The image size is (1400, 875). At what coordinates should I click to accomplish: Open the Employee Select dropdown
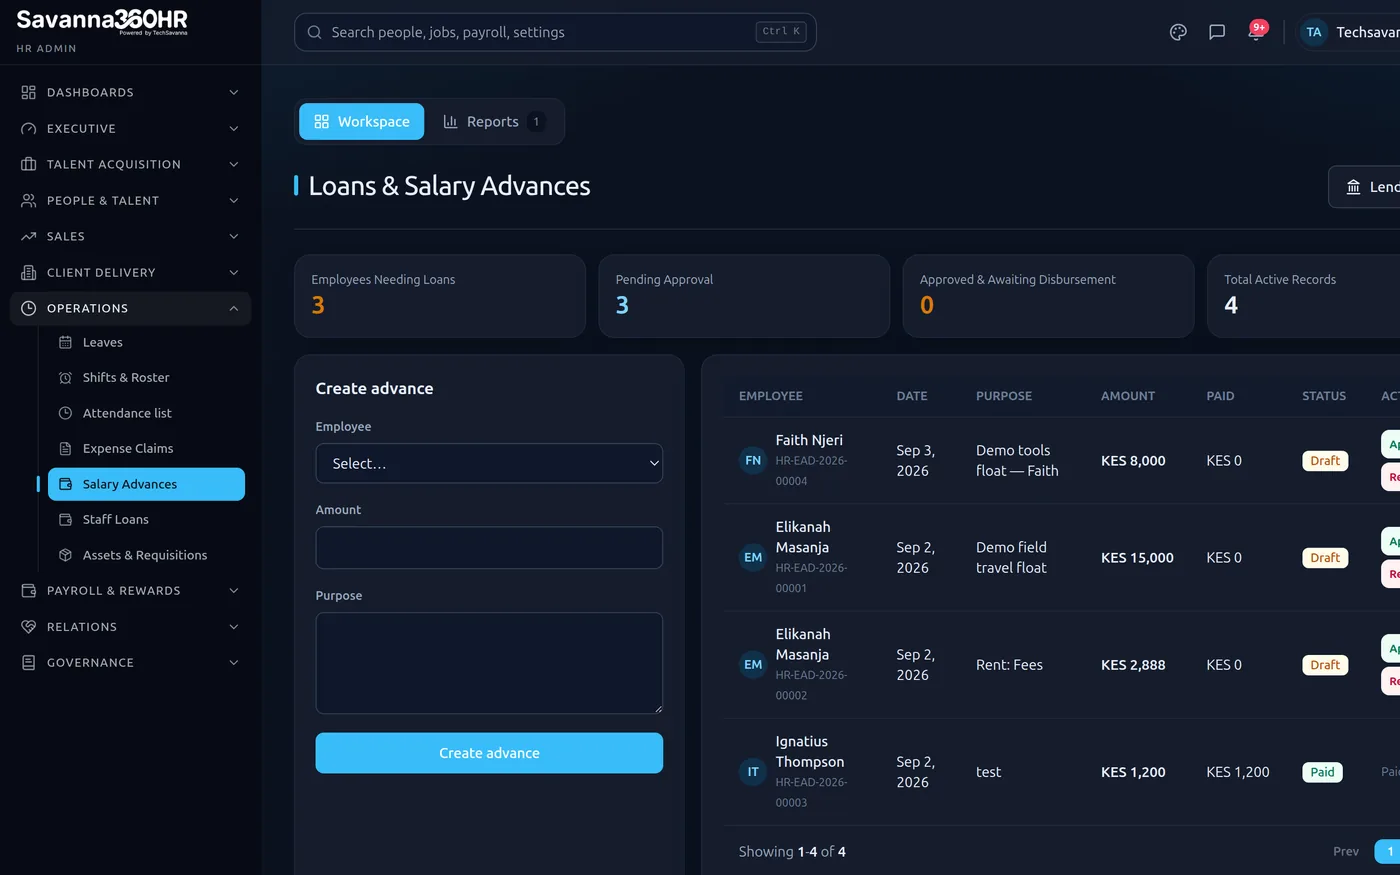(489, 463)
